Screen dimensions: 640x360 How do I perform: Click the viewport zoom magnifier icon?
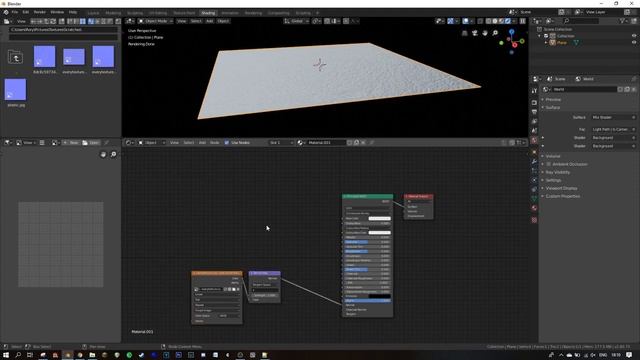(x=495, y=33)
